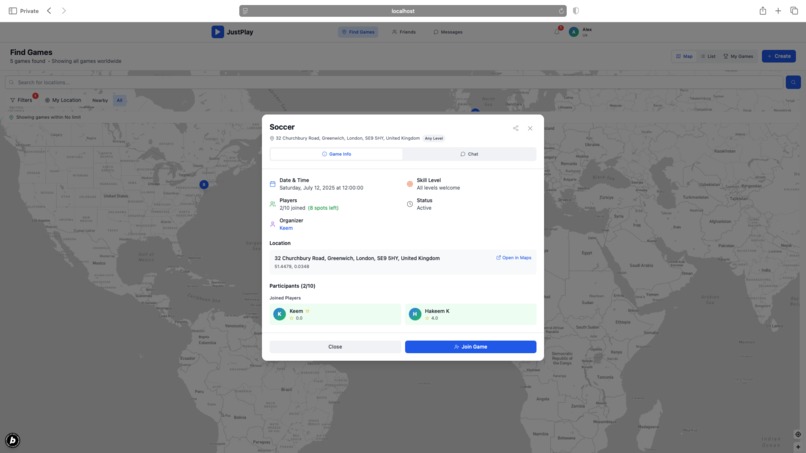Select participant Hakeem K's card

[x=470, y=314]
